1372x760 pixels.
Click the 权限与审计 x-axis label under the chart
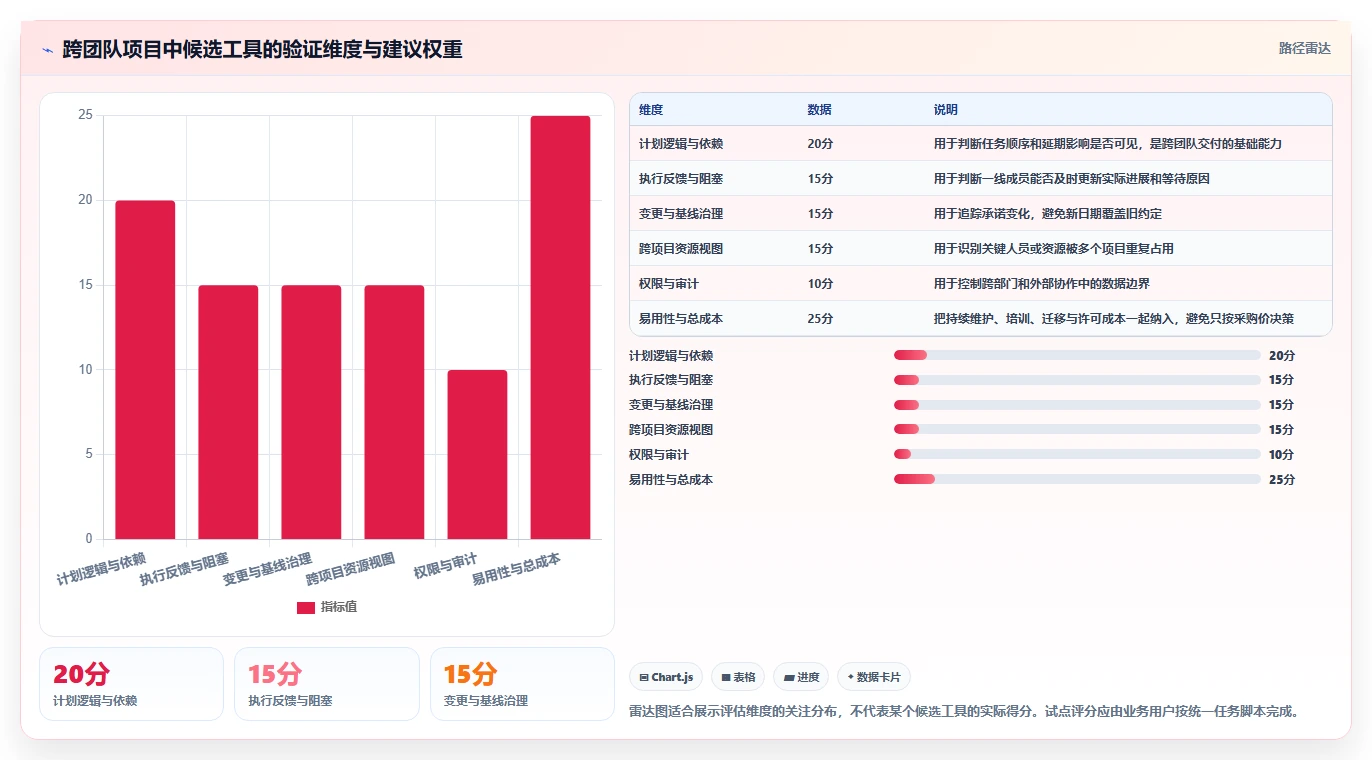(x=446, y=566)
